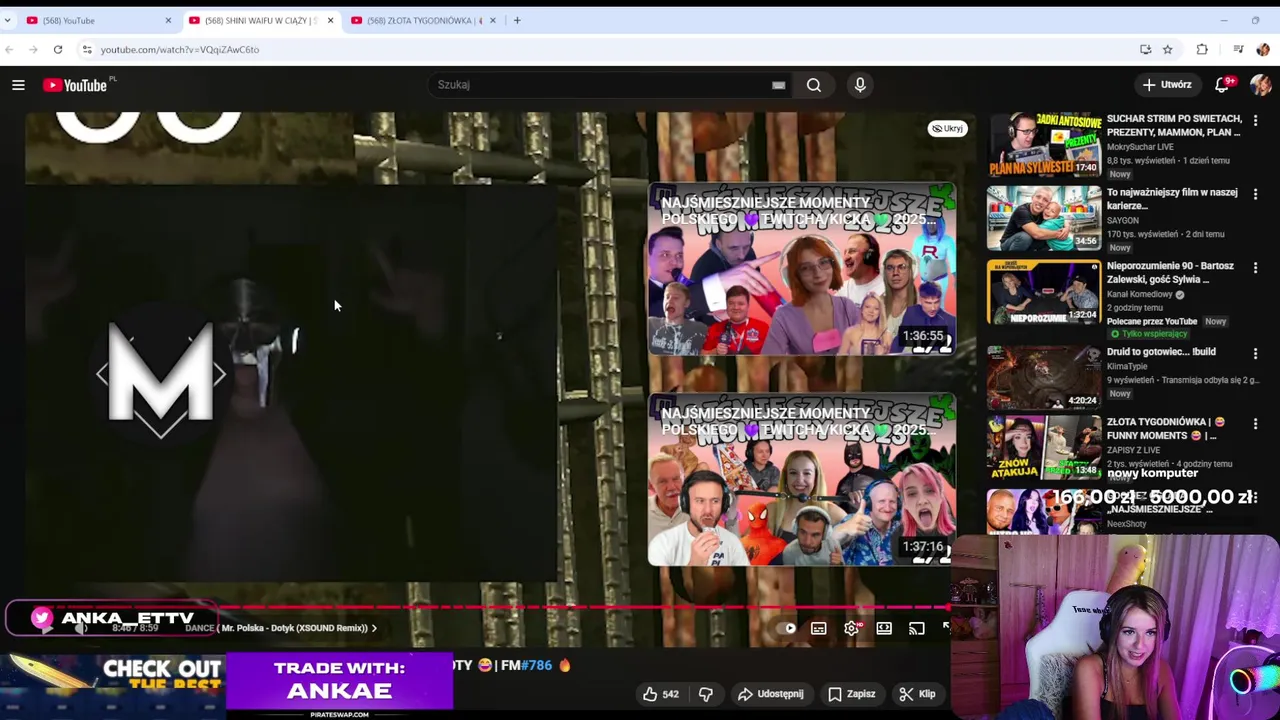Viewport: 1280px width, 720px height.
Task: Seek on the red video progress bar
Action: (x=487, y=607)
